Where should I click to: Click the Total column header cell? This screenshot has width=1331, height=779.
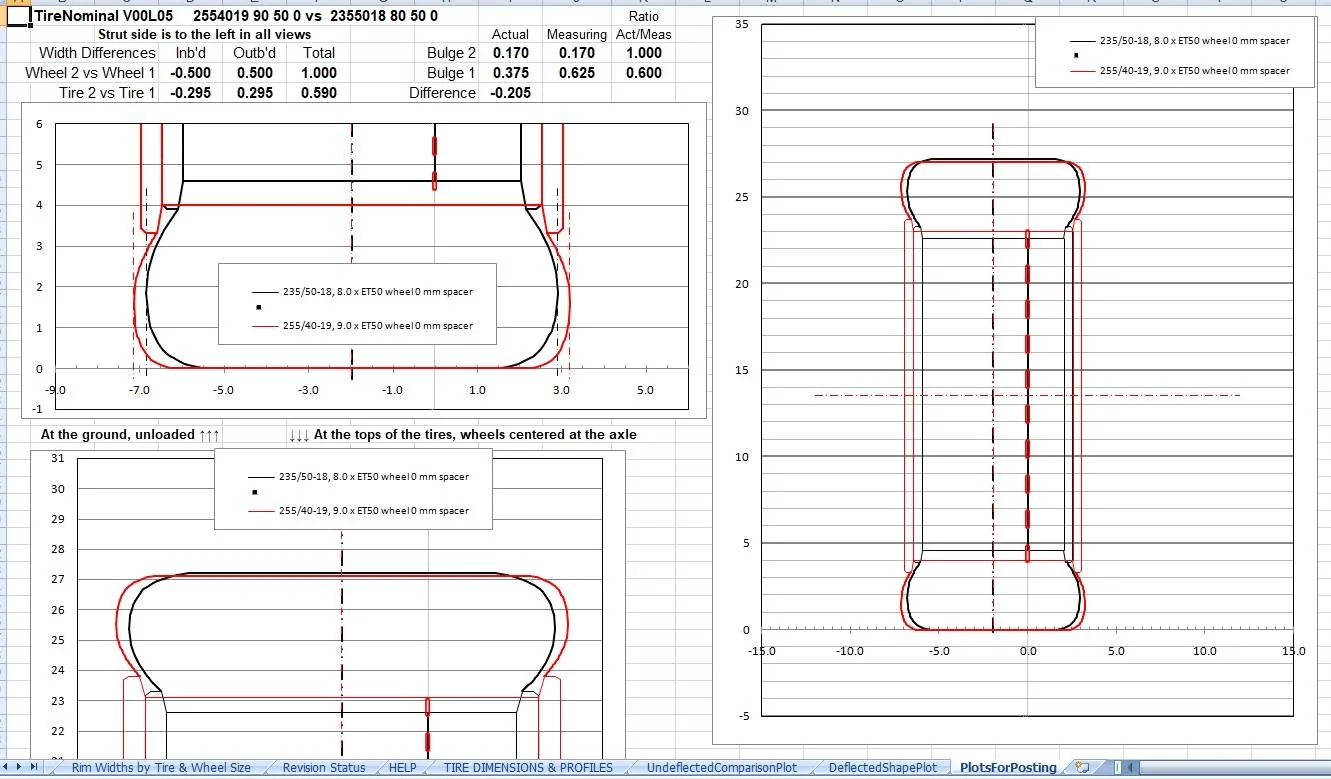click(x=319, y=53)
